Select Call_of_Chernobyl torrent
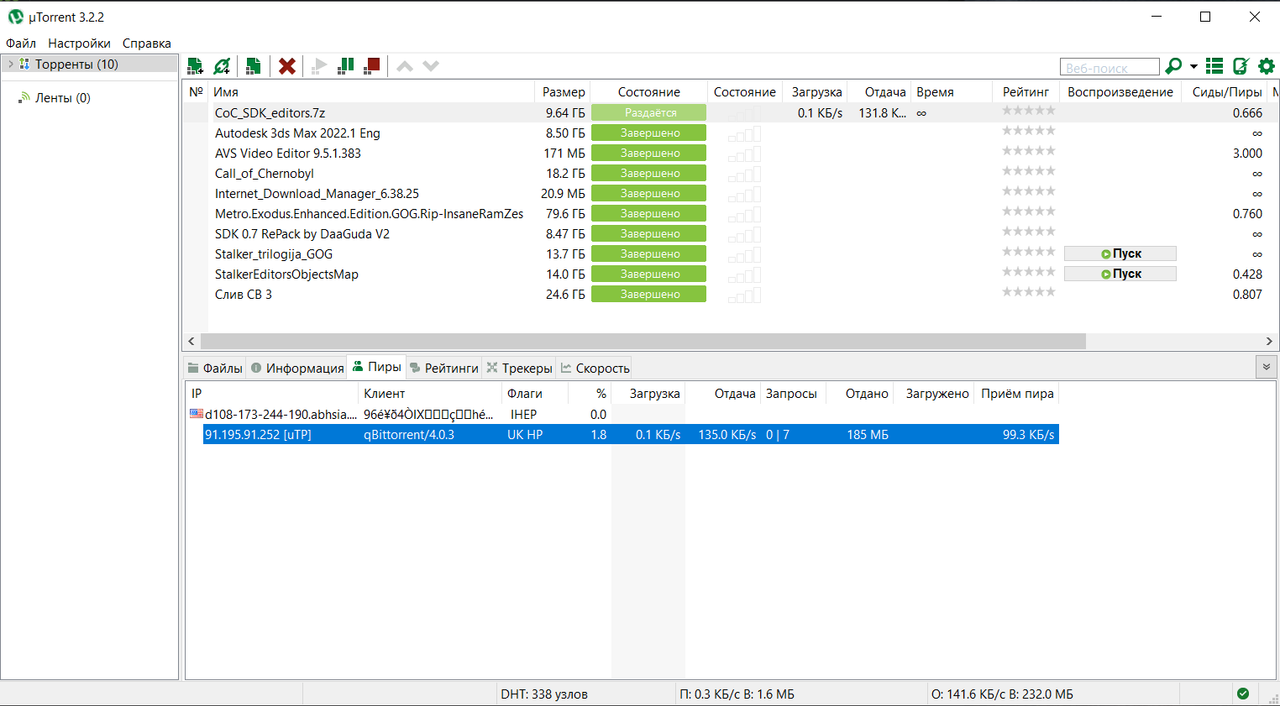The image size is (1280, 706). [x=264, y=173]
